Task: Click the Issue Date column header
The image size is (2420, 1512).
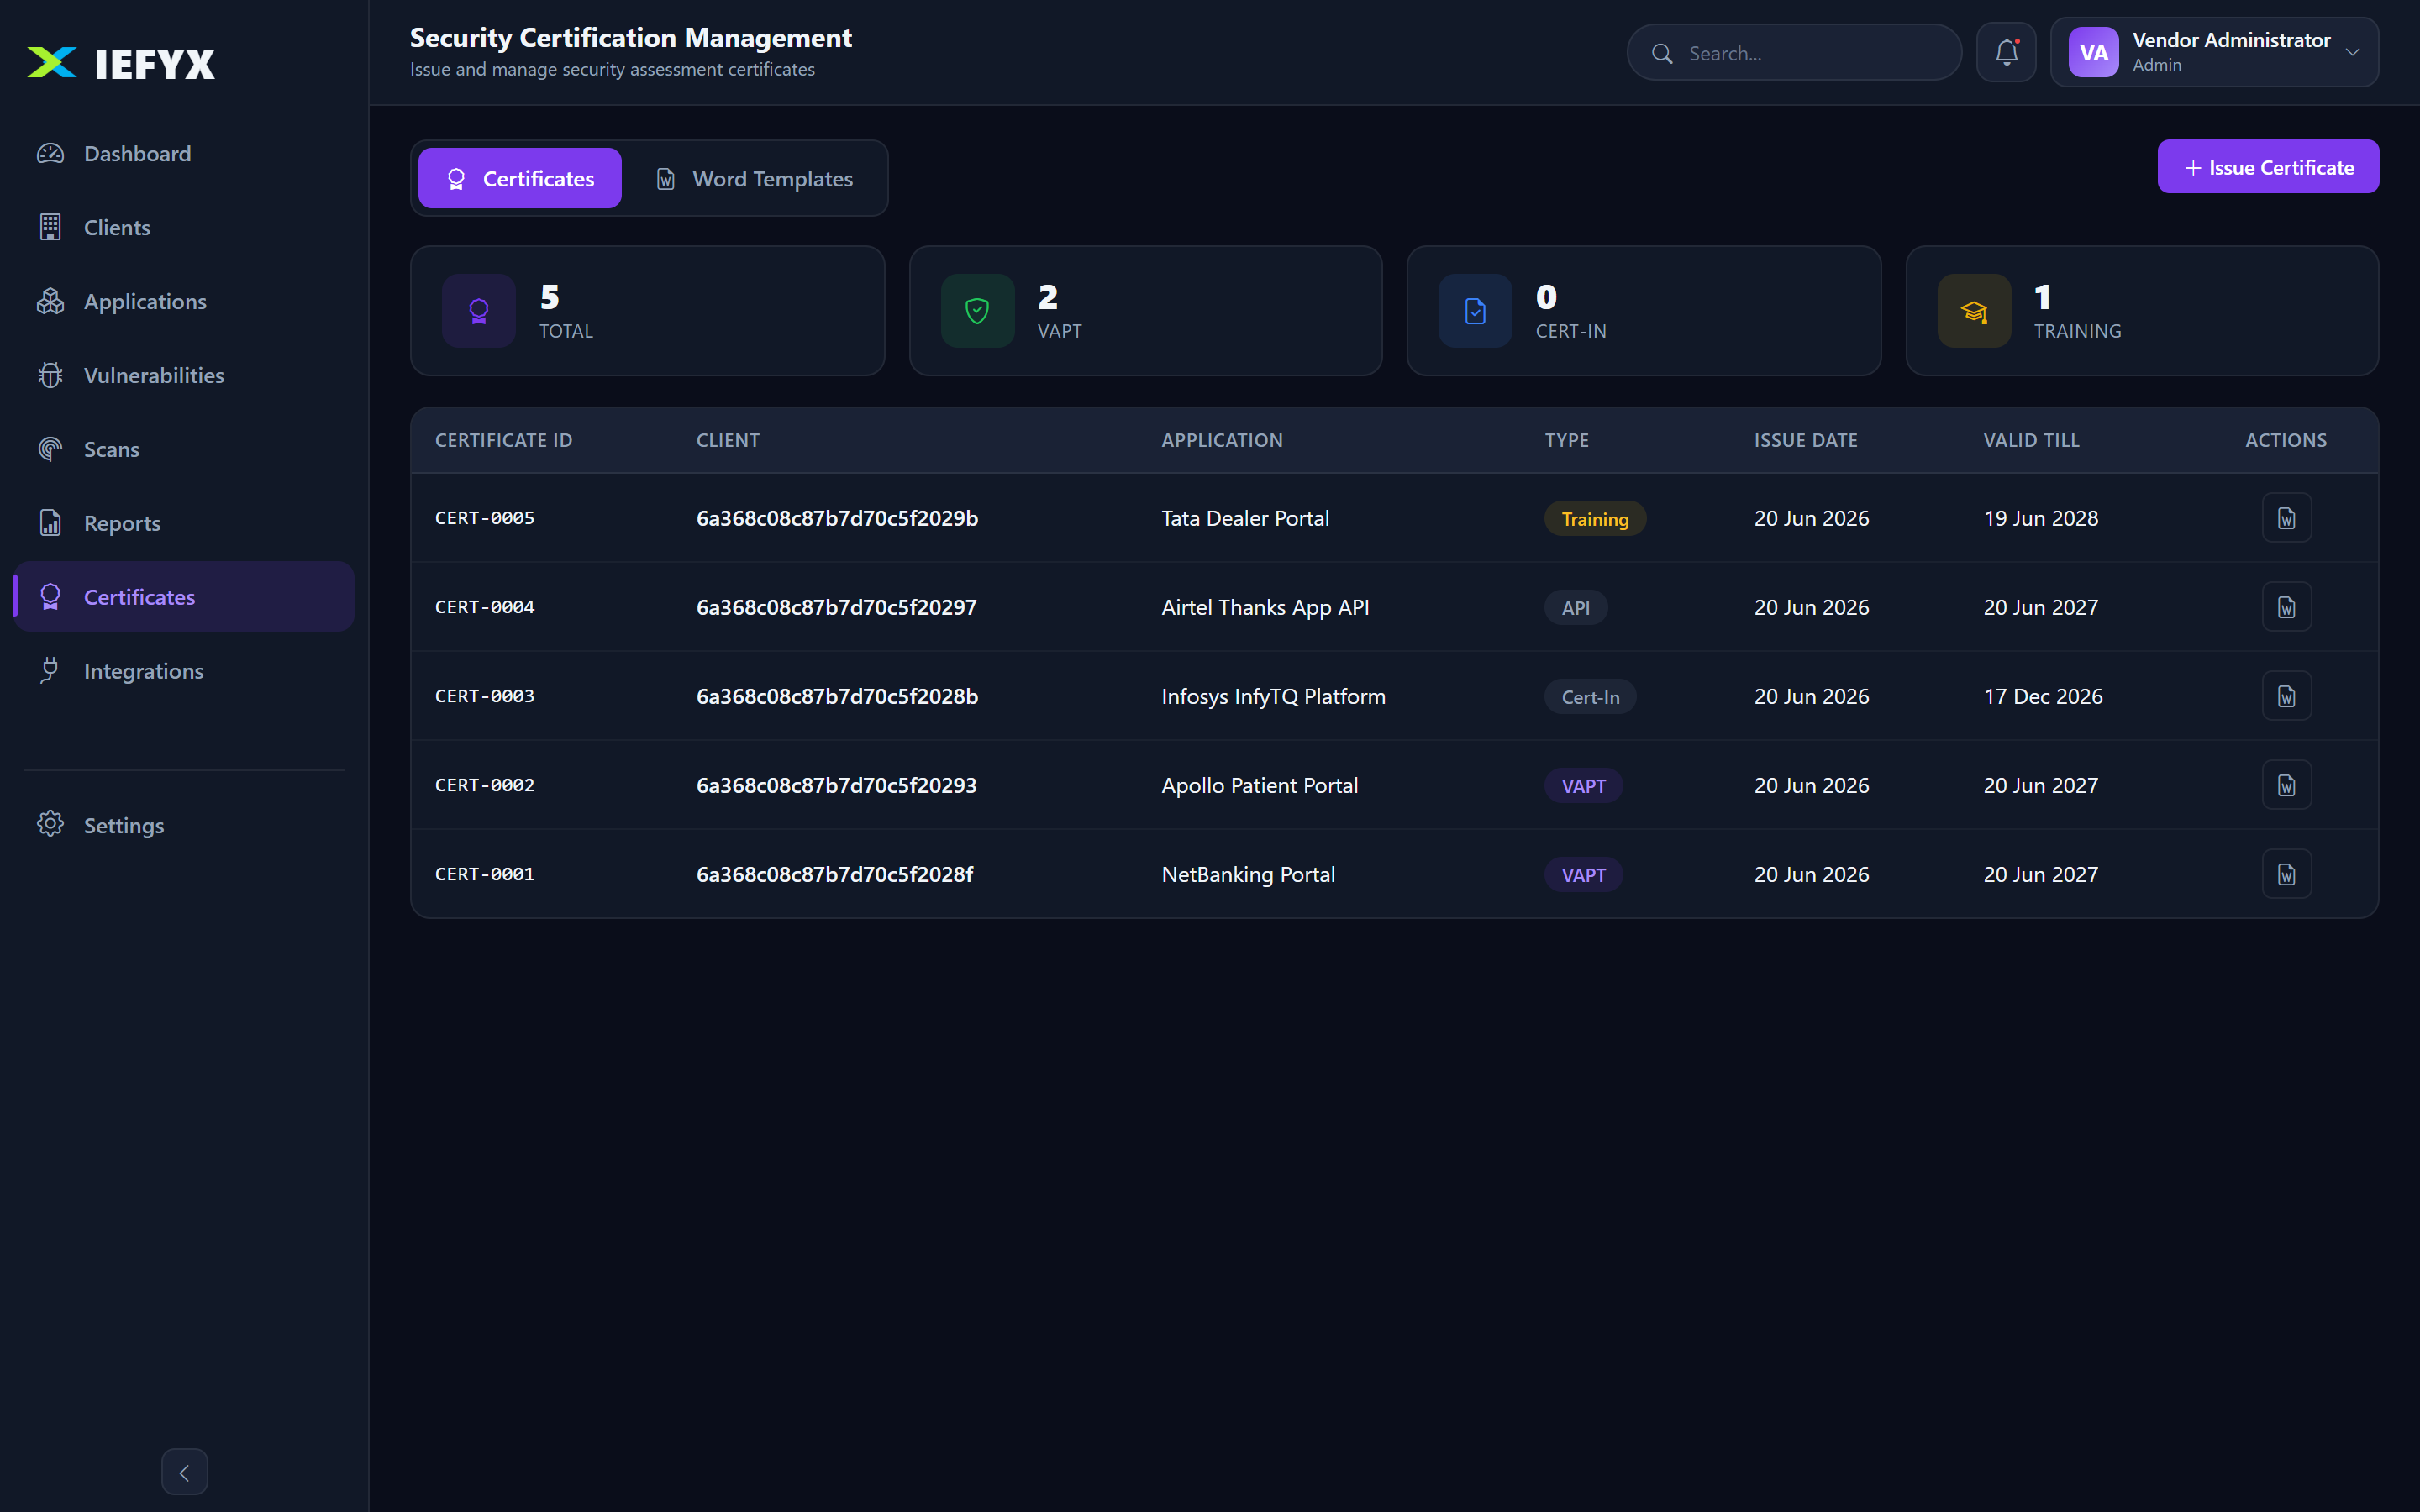Action: [x=1806, y=440]
